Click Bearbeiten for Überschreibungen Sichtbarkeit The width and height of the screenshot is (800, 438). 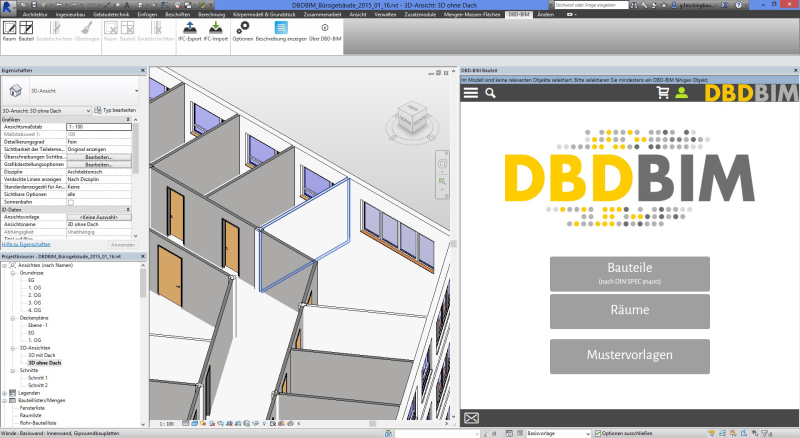coord(98,157)
